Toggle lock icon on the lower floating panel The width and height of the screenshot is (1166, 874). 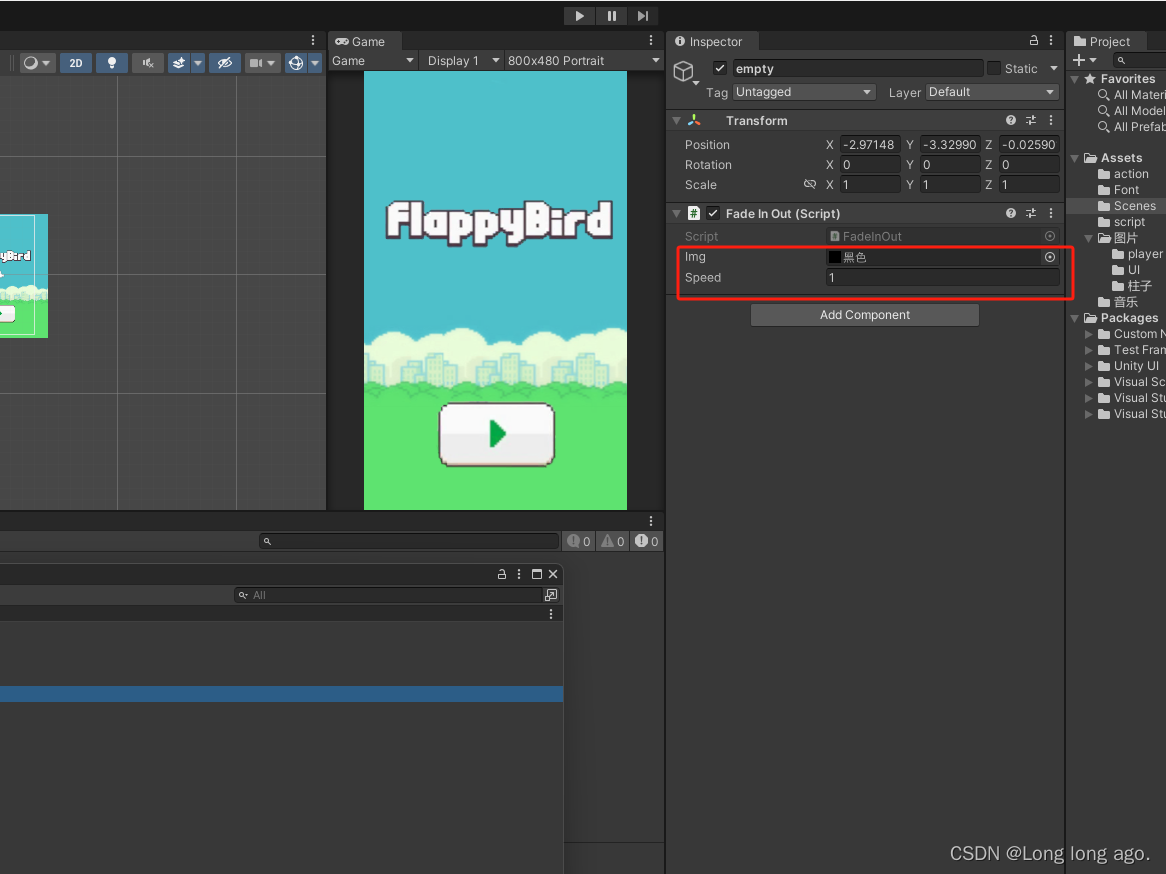click(x=502, y=574)
